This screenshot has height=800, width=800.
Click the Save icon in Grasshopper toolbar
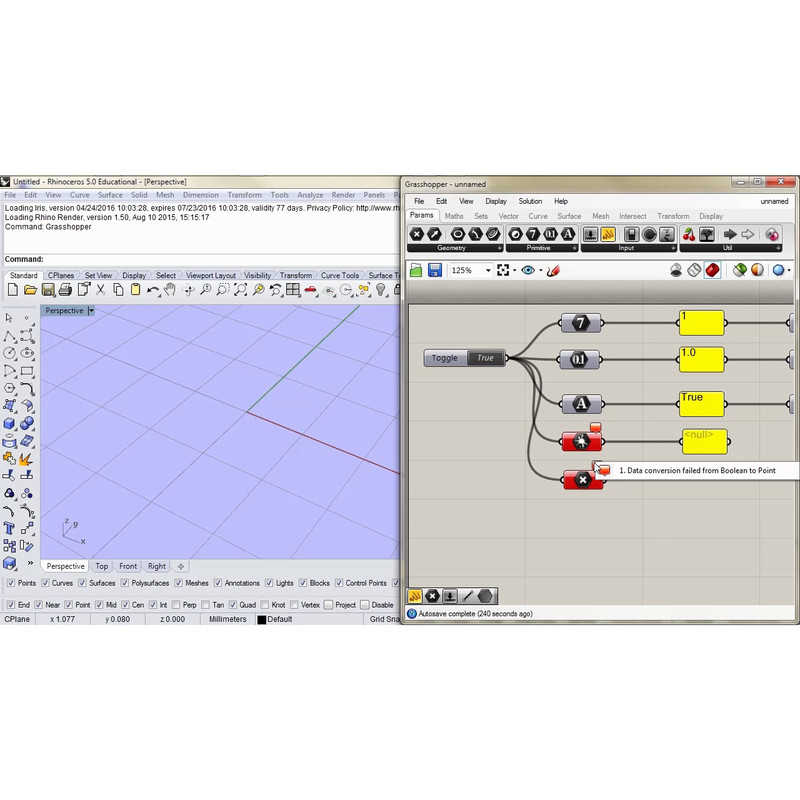pyautogui.click(x=435, y=270)
